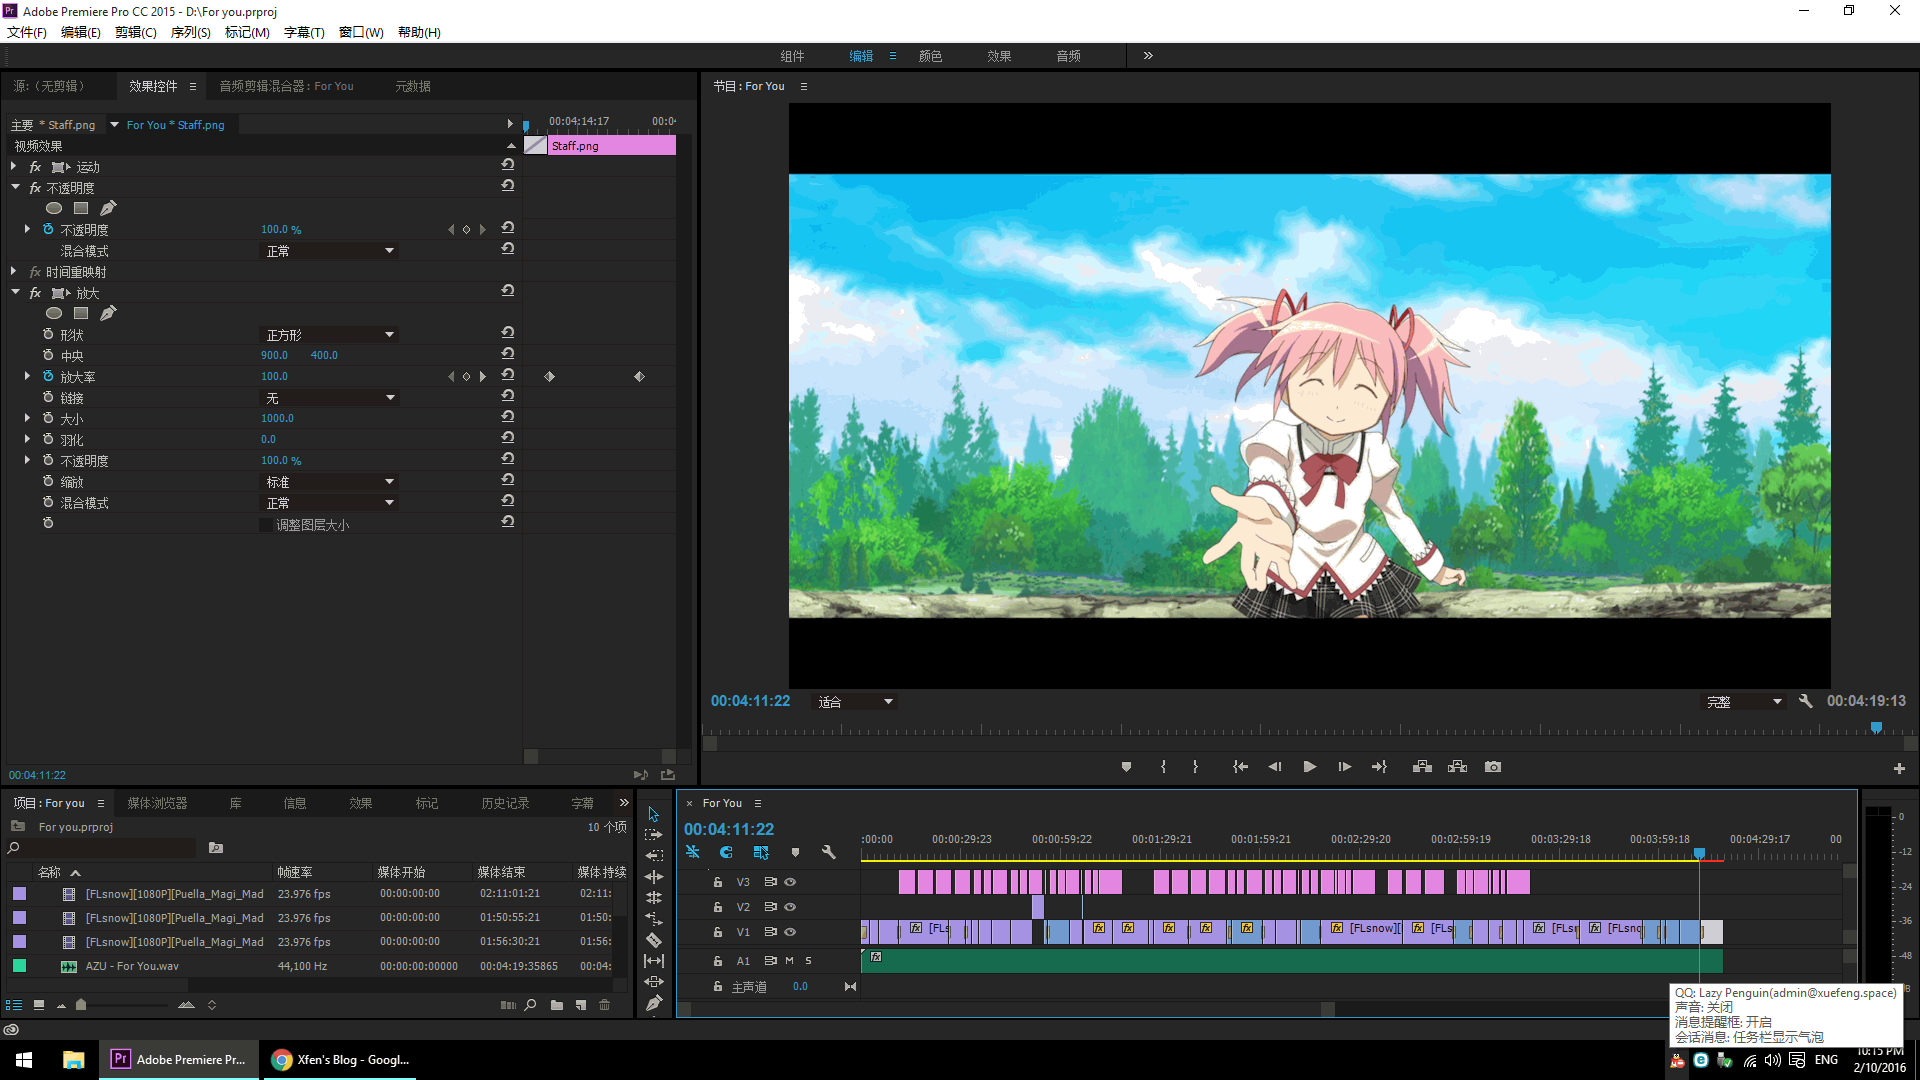The height and width of the screenshot is (1080, 1920).
Task: Toggle snap in the timeline
Action: coord(727,852)
